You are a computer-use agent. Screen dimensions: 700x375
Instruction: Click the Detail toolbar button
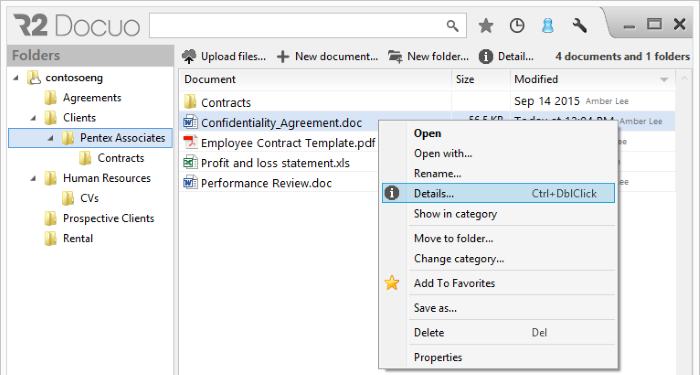[506, 57]
